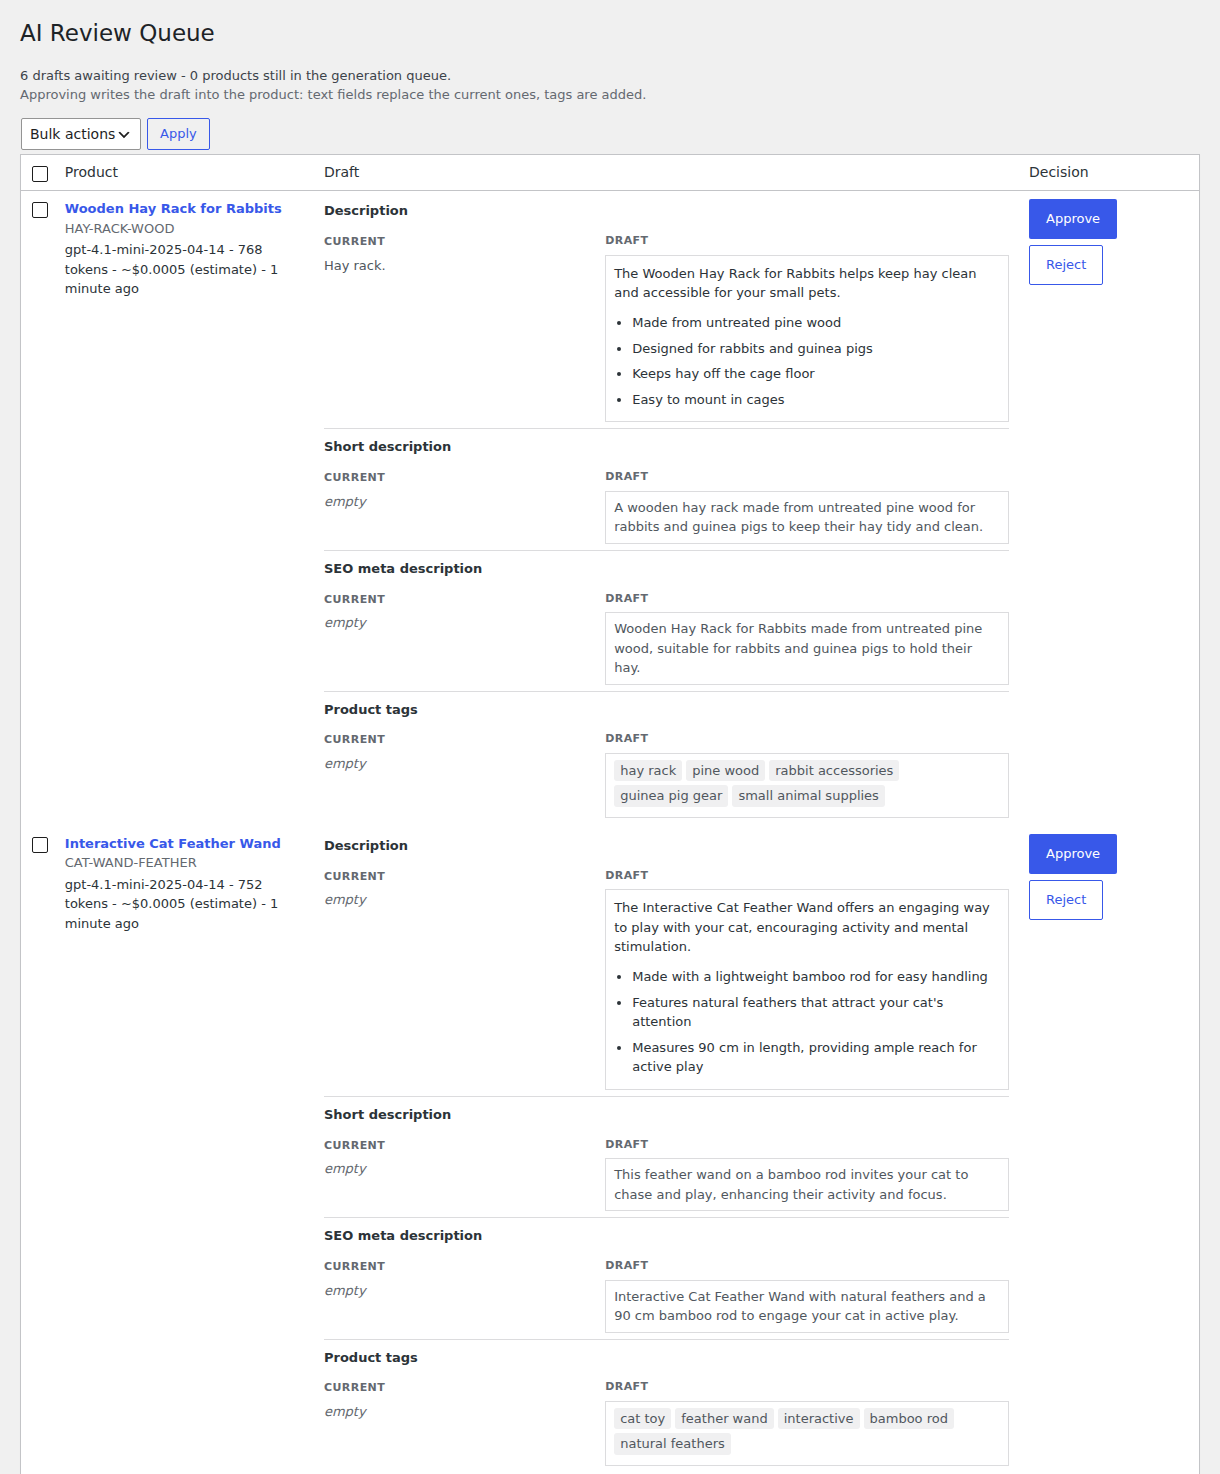This screenshot has height=1474, width=1220.
Task: Reject the Wooden Hay Rack draft
Action: [x=1065, y=265]
